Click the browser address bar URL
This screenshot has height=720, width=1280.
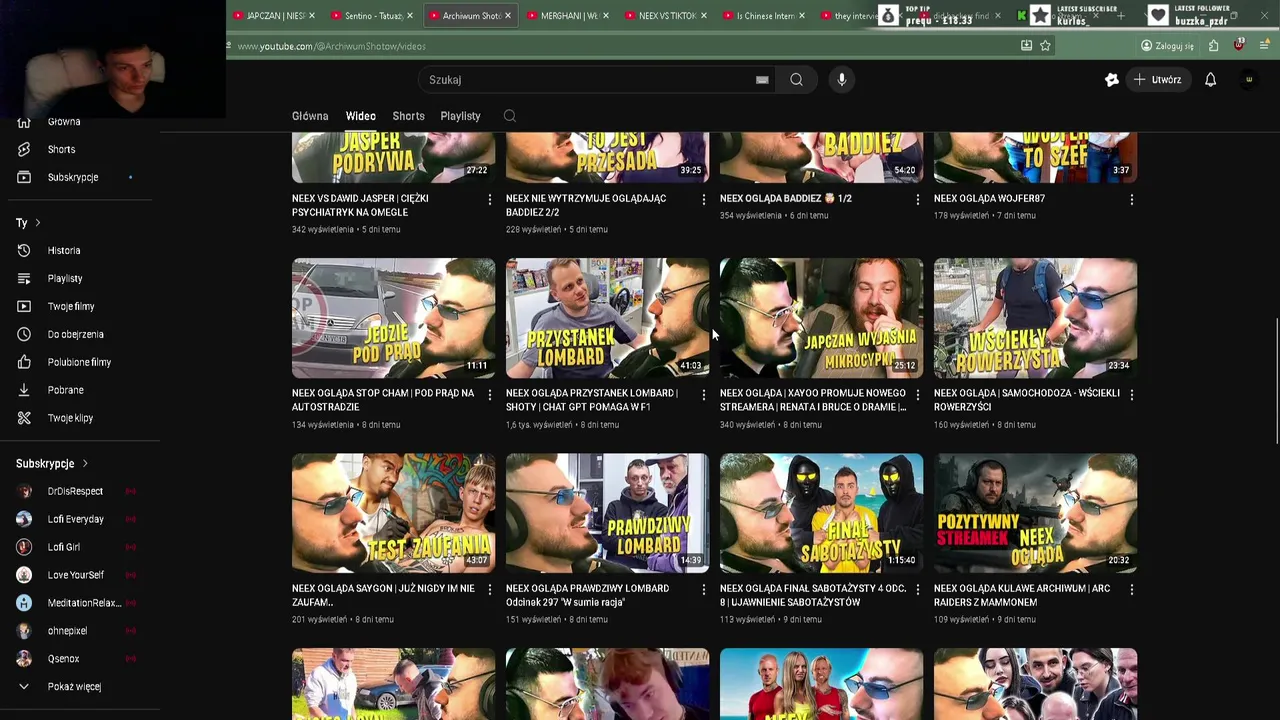(x=331, y=46)
